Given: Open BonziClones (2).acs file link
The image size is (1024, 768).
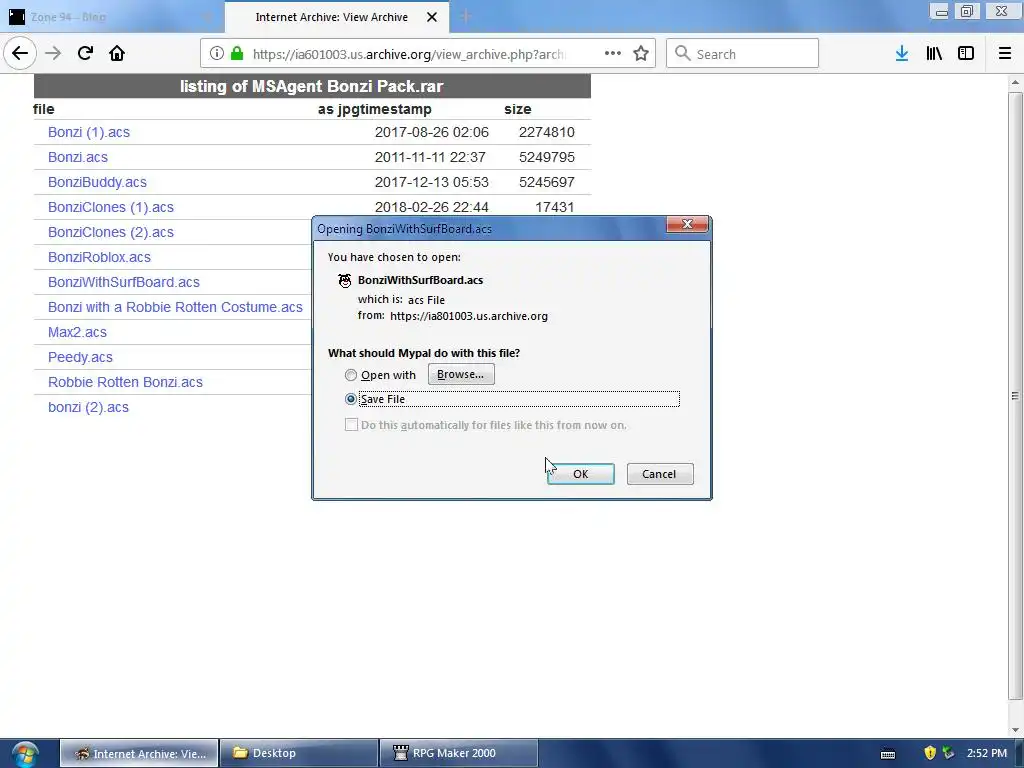Looking at the screenshot, I should point(111,232).
